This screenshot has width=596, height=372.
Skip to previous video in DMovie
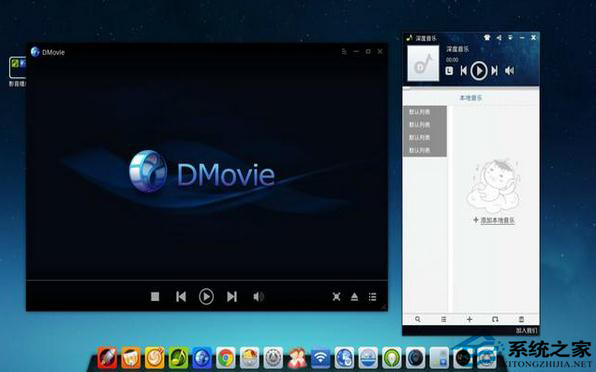coord(181,296)
